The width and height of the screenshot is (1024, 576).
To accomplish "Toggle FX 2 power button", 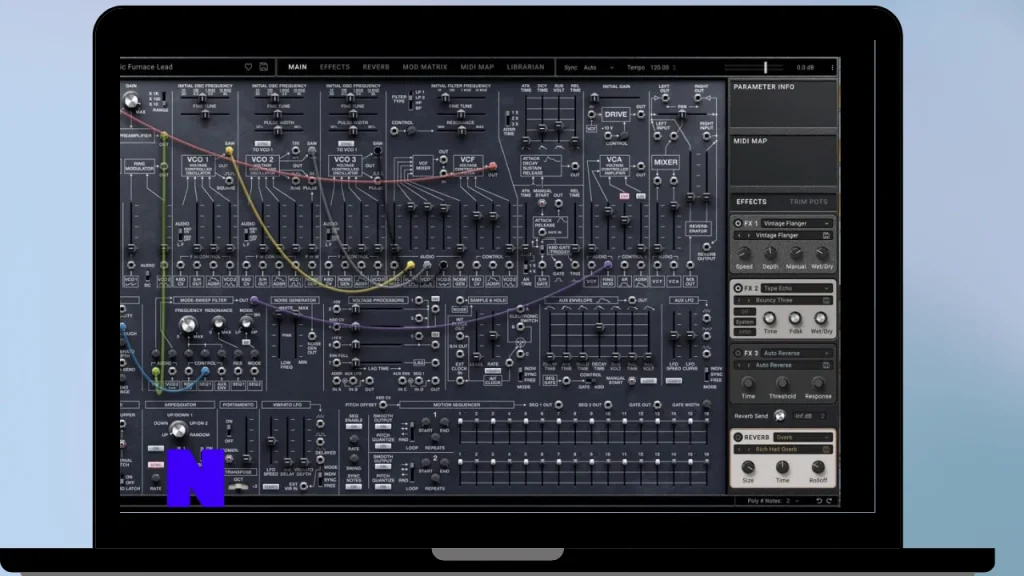I will 738,288.
